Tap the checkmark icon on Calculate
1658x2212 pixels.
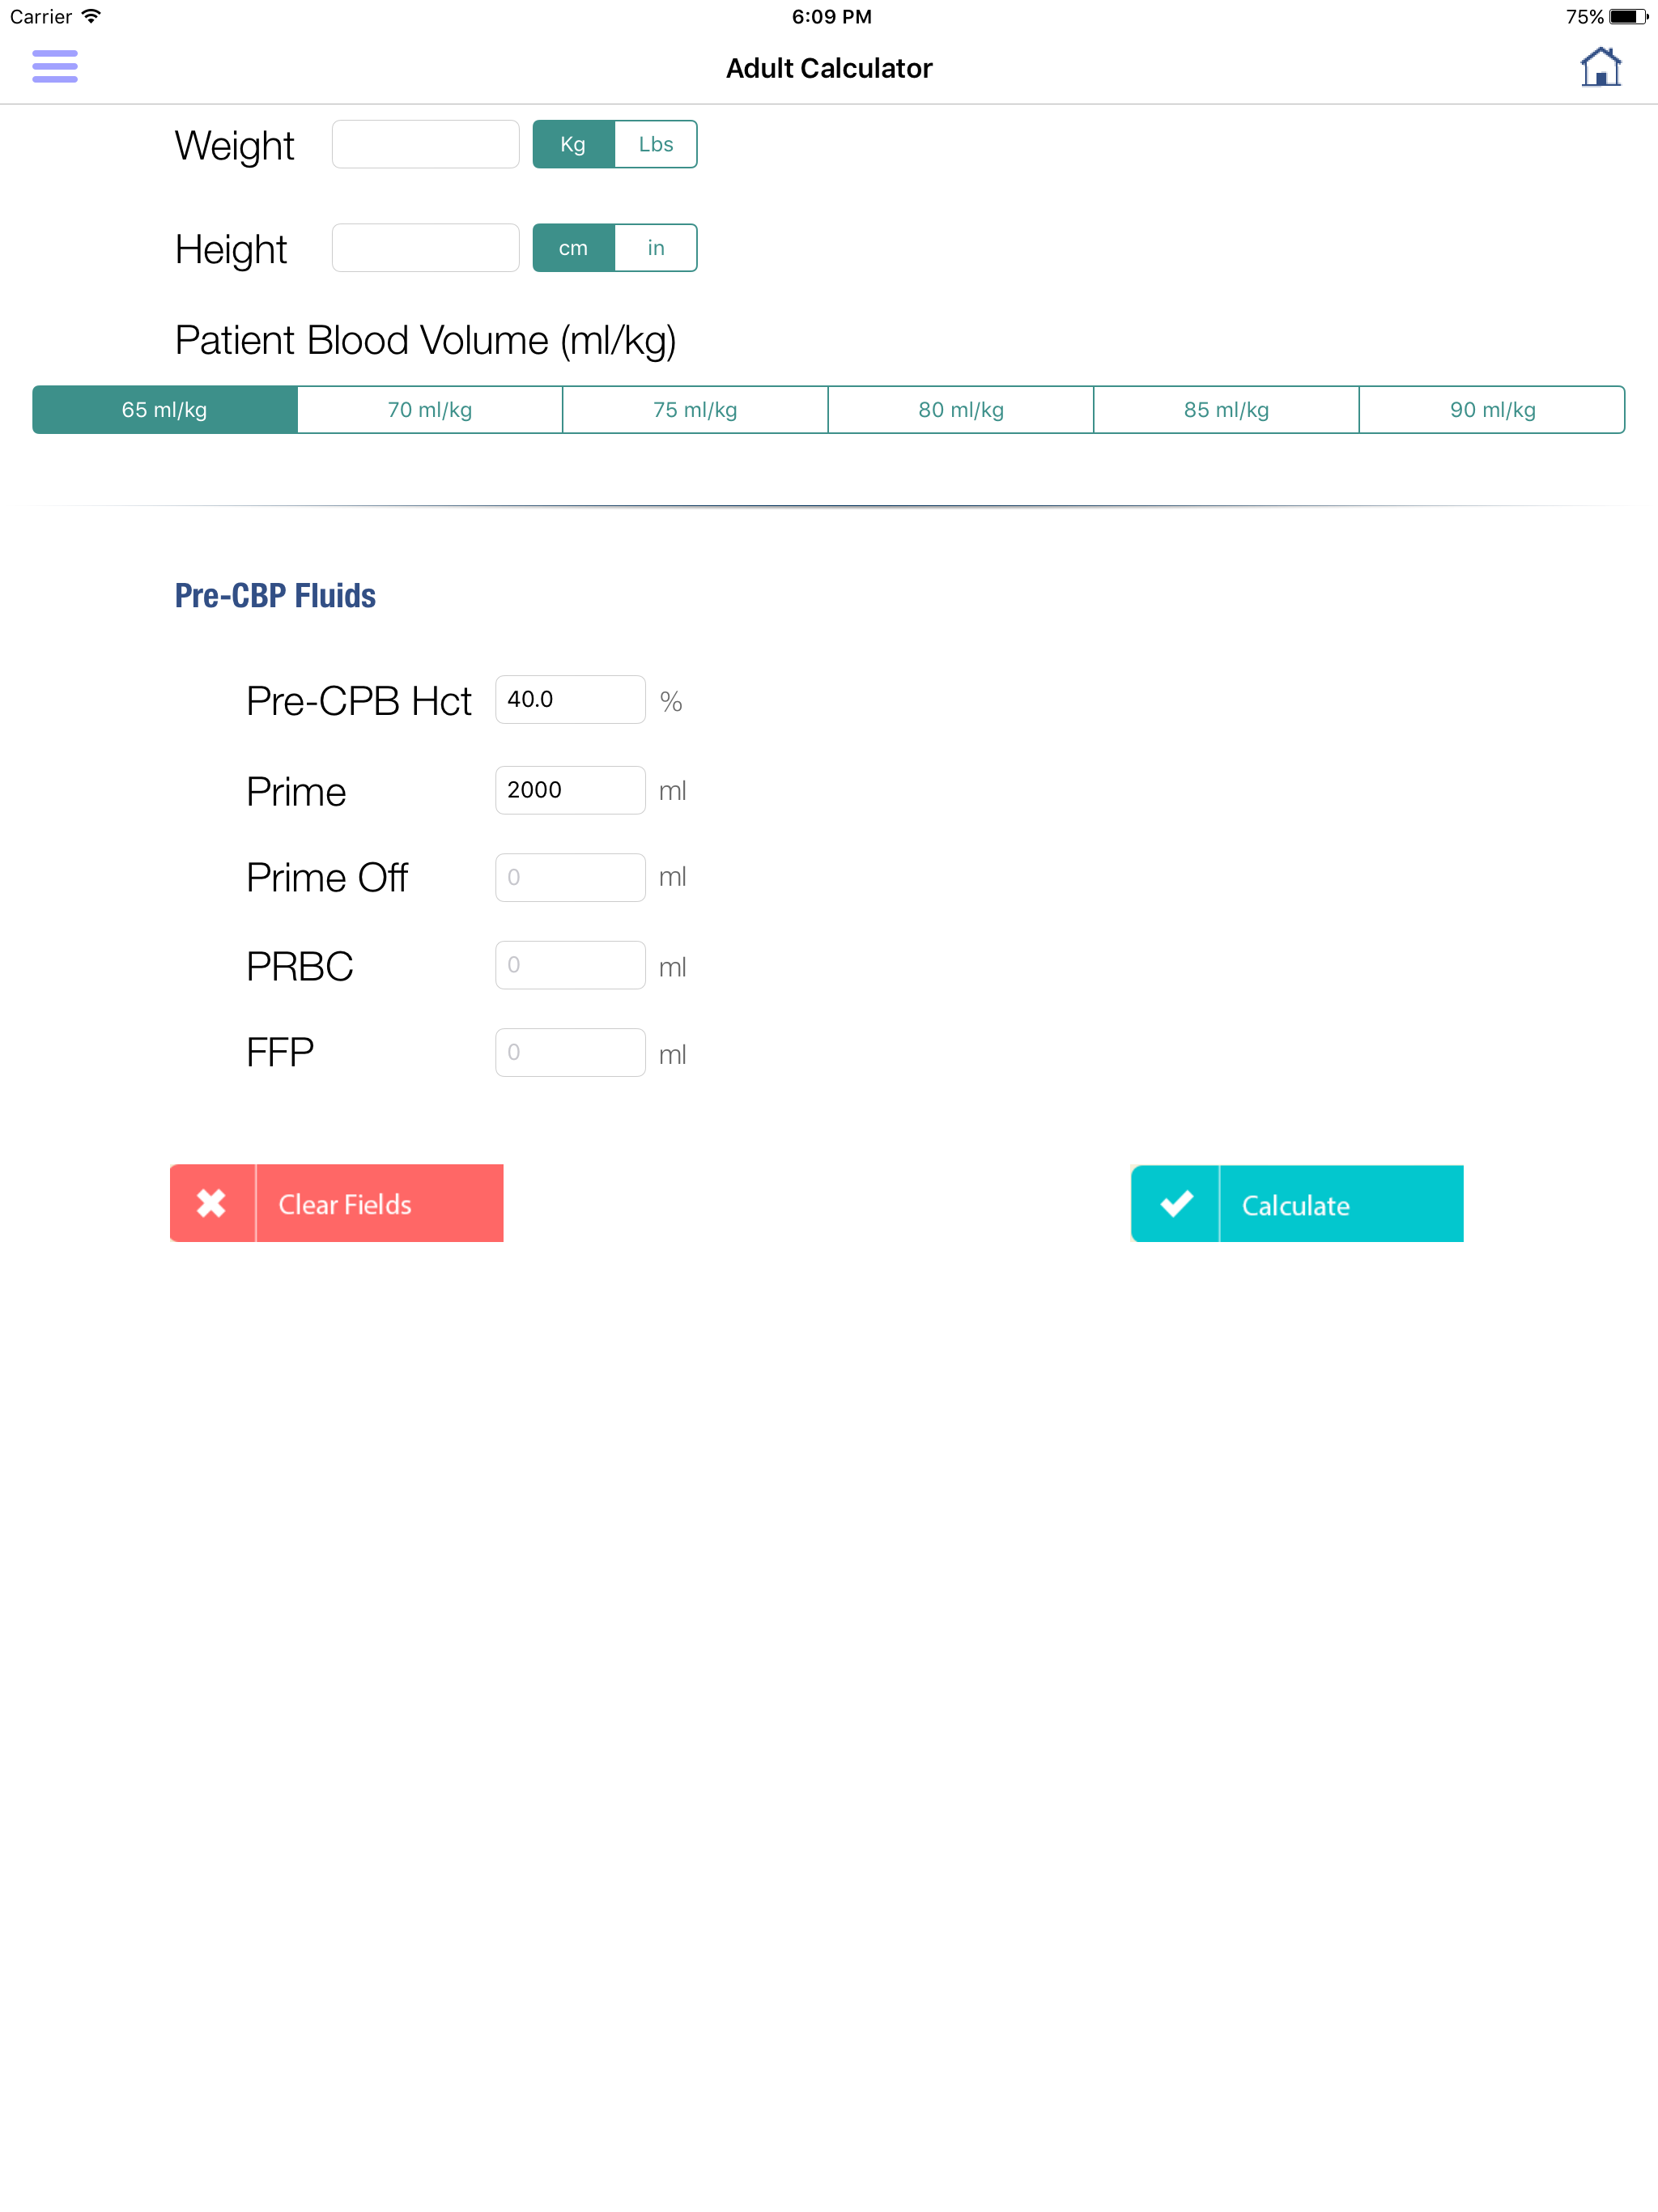(1176, 1203)
